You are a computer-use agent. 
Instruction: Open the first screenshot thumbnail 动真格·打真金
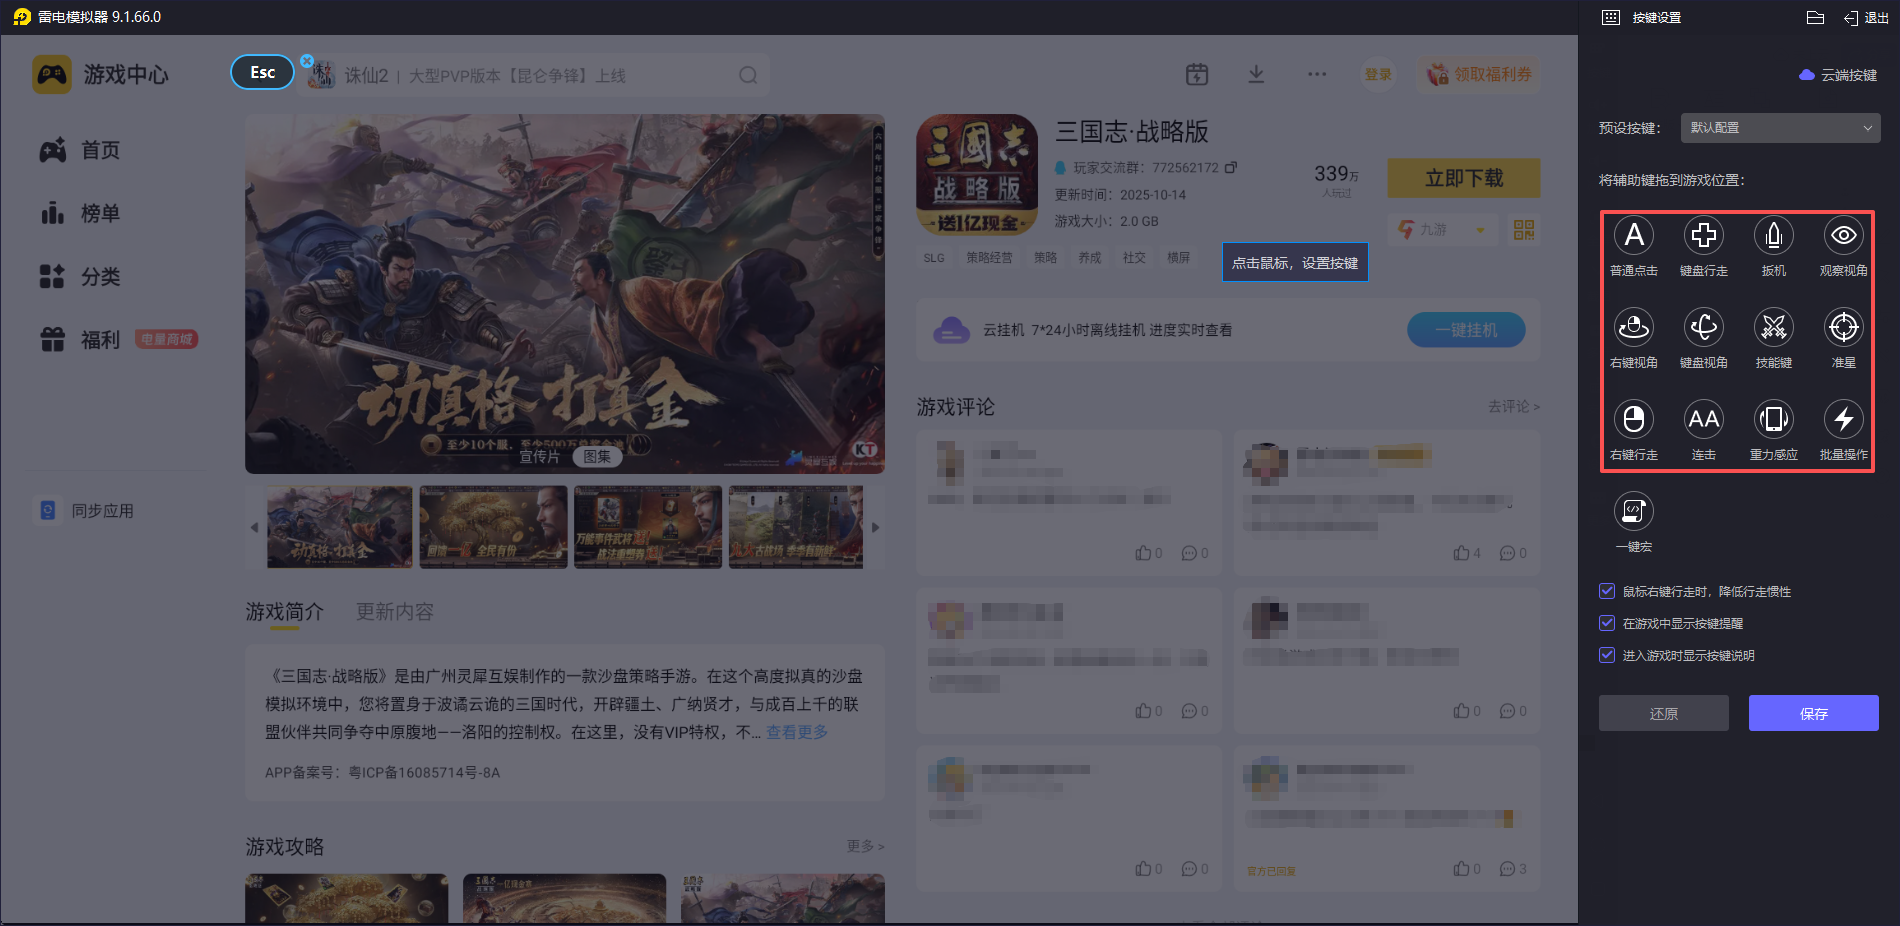click(x=340, y=527)
